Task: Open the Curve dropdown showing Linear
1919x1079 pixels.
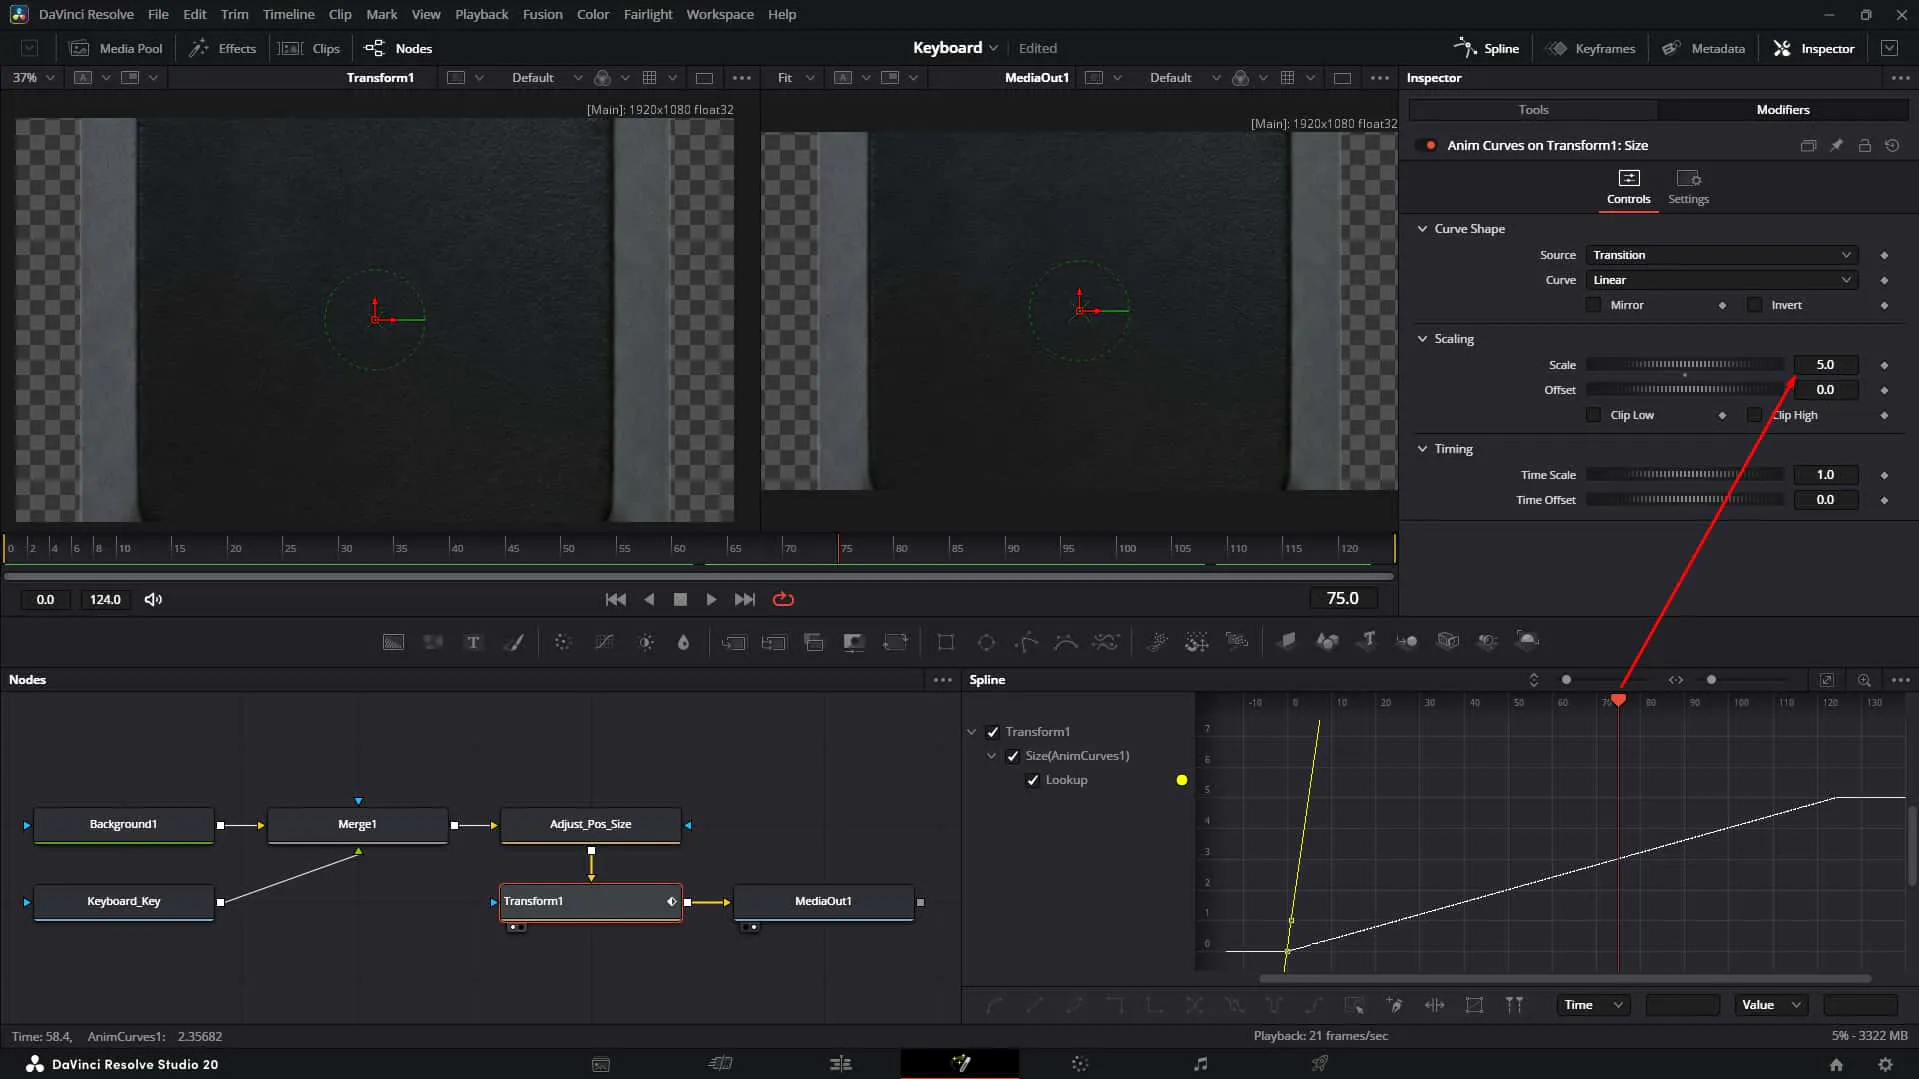Action: pyautogui.click(x=1721, y=280)
